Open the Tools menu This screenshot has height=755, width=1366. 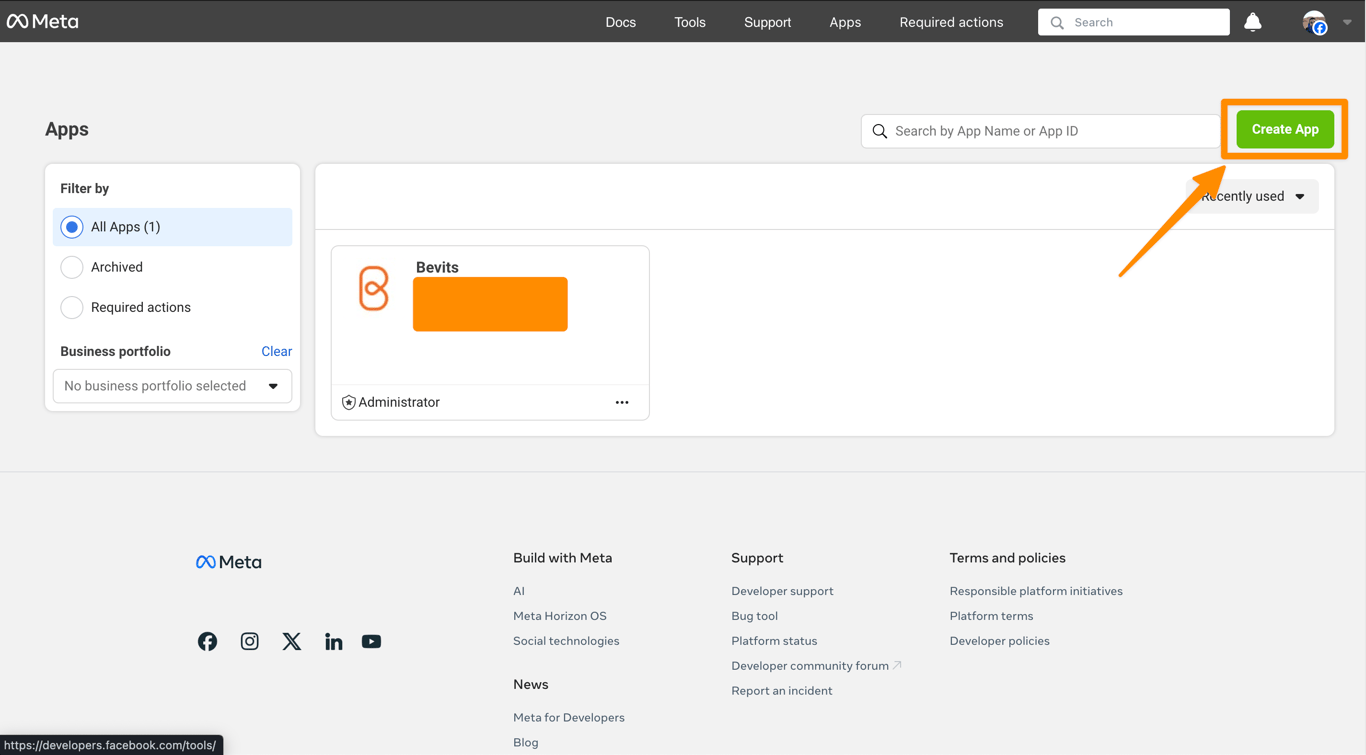click(690, 22)
